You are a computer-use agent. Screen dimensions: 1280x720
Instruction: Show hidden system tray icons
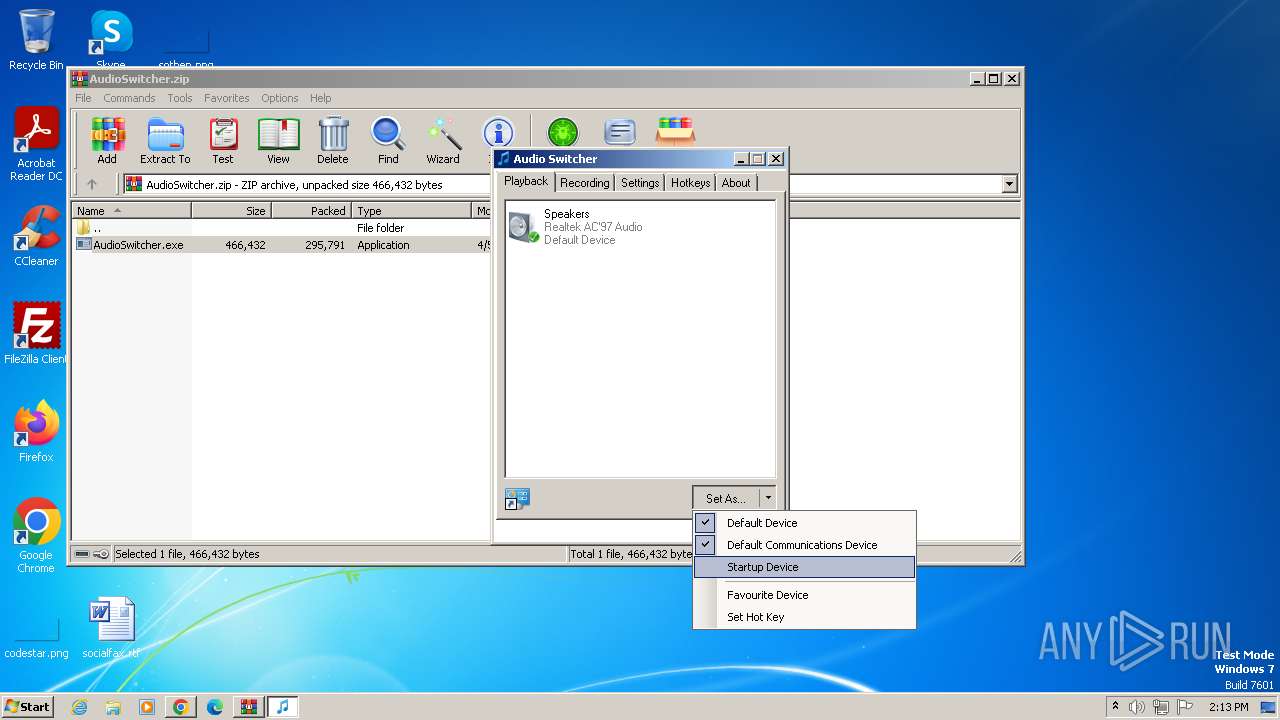coord(1115,707)
